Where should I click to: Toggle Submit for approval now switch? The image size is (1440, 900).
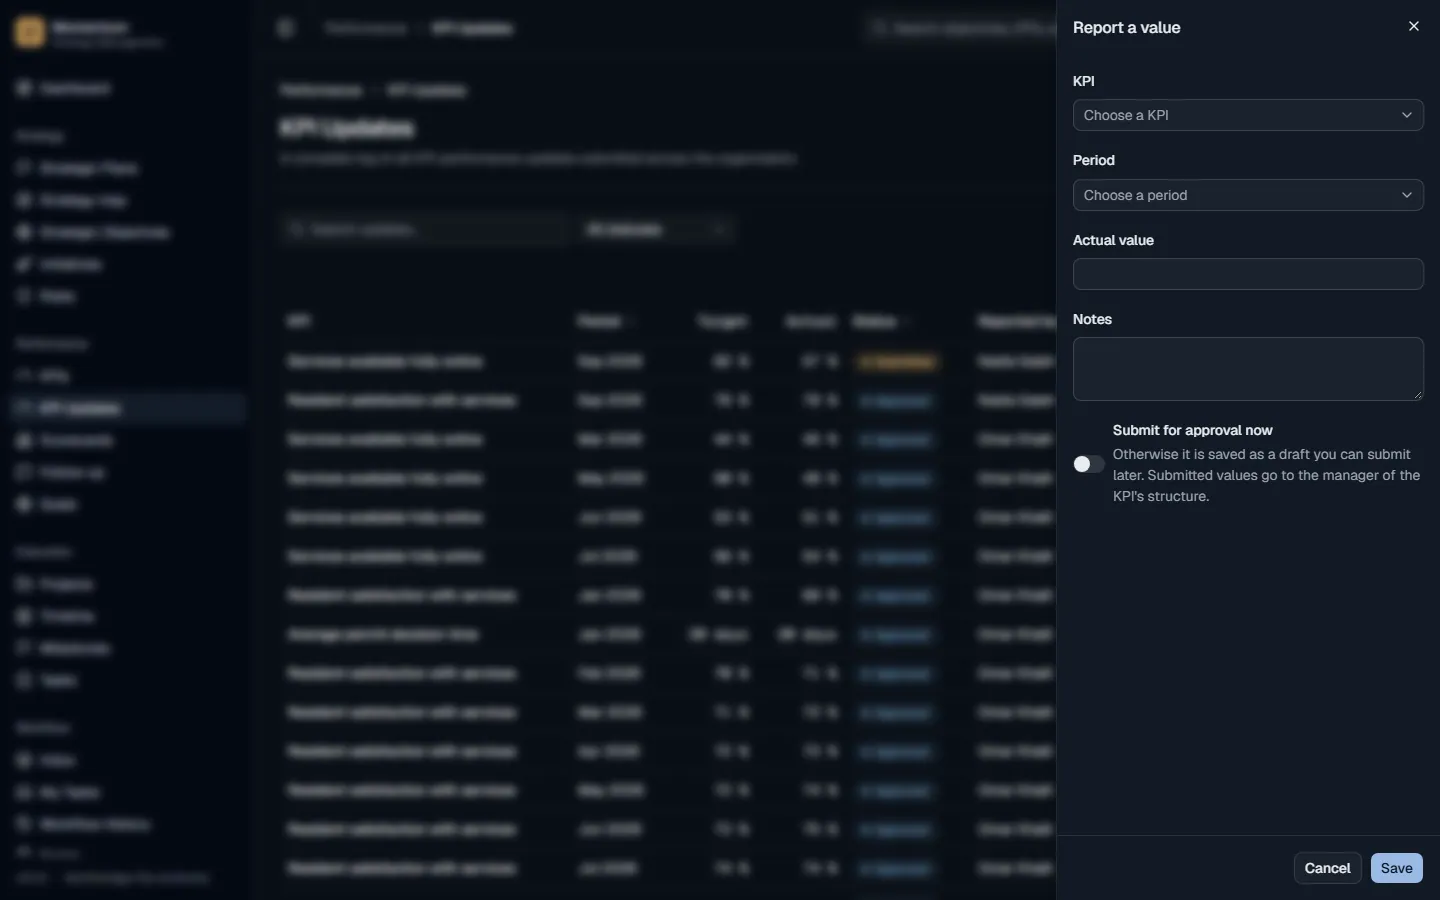click(x=1089, y=464)
